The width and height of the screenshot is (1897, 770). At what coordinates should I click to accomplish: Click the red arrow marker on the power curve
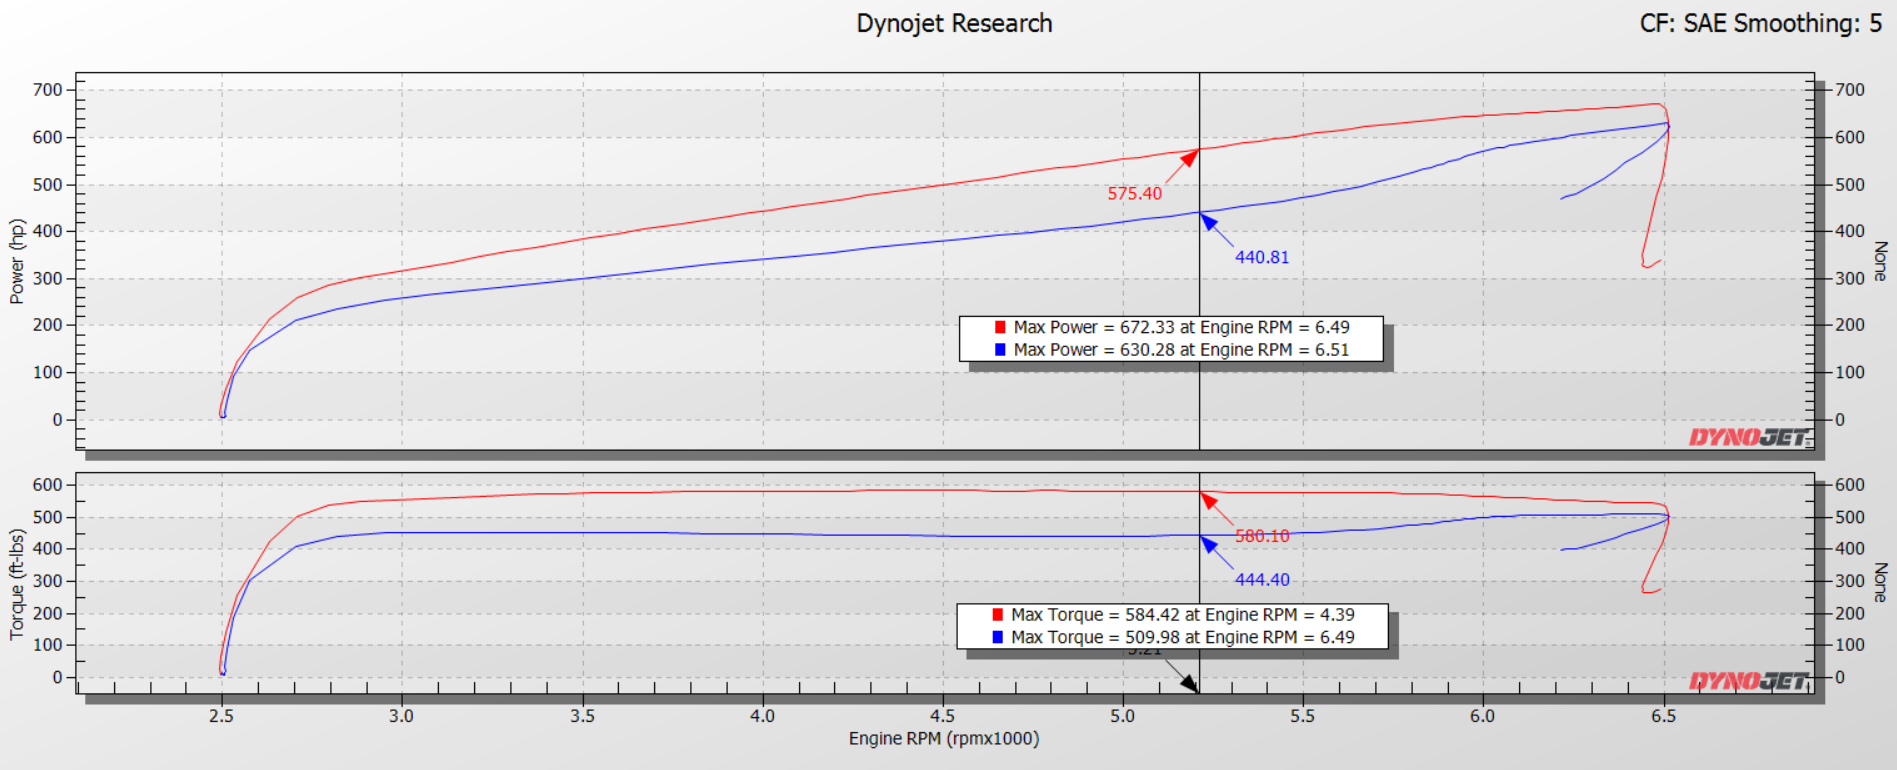click(1189, 158)
